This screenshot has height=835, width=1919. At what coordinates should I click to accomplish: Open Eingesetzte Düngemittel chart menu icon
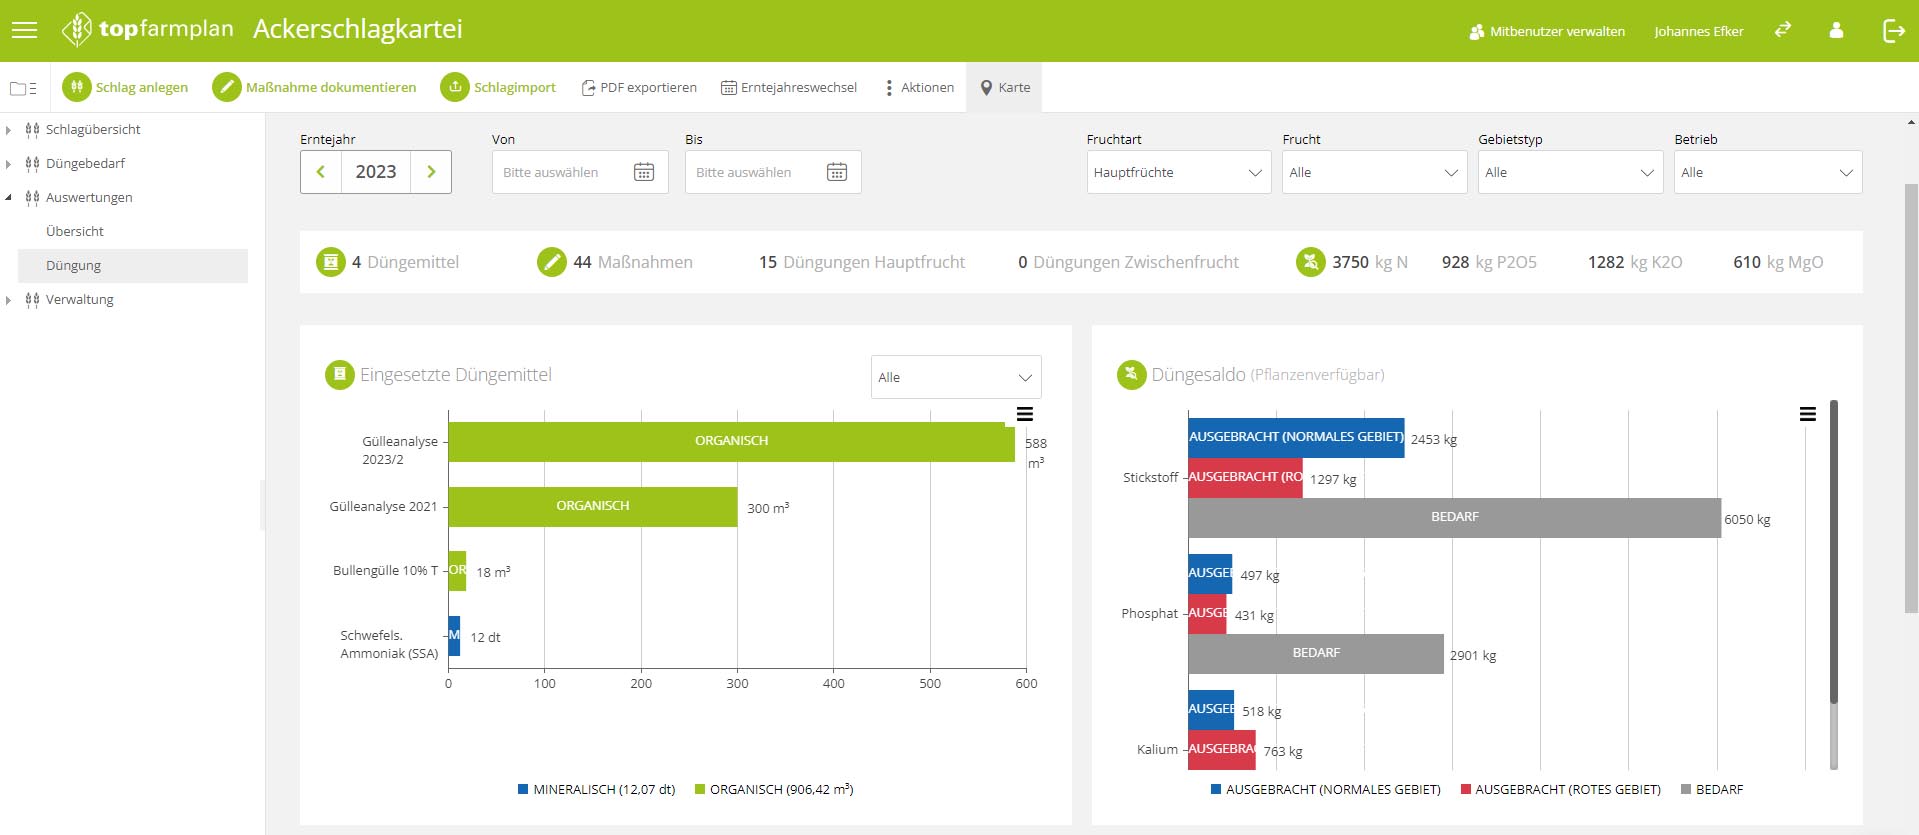click(x=1025, y=414)
